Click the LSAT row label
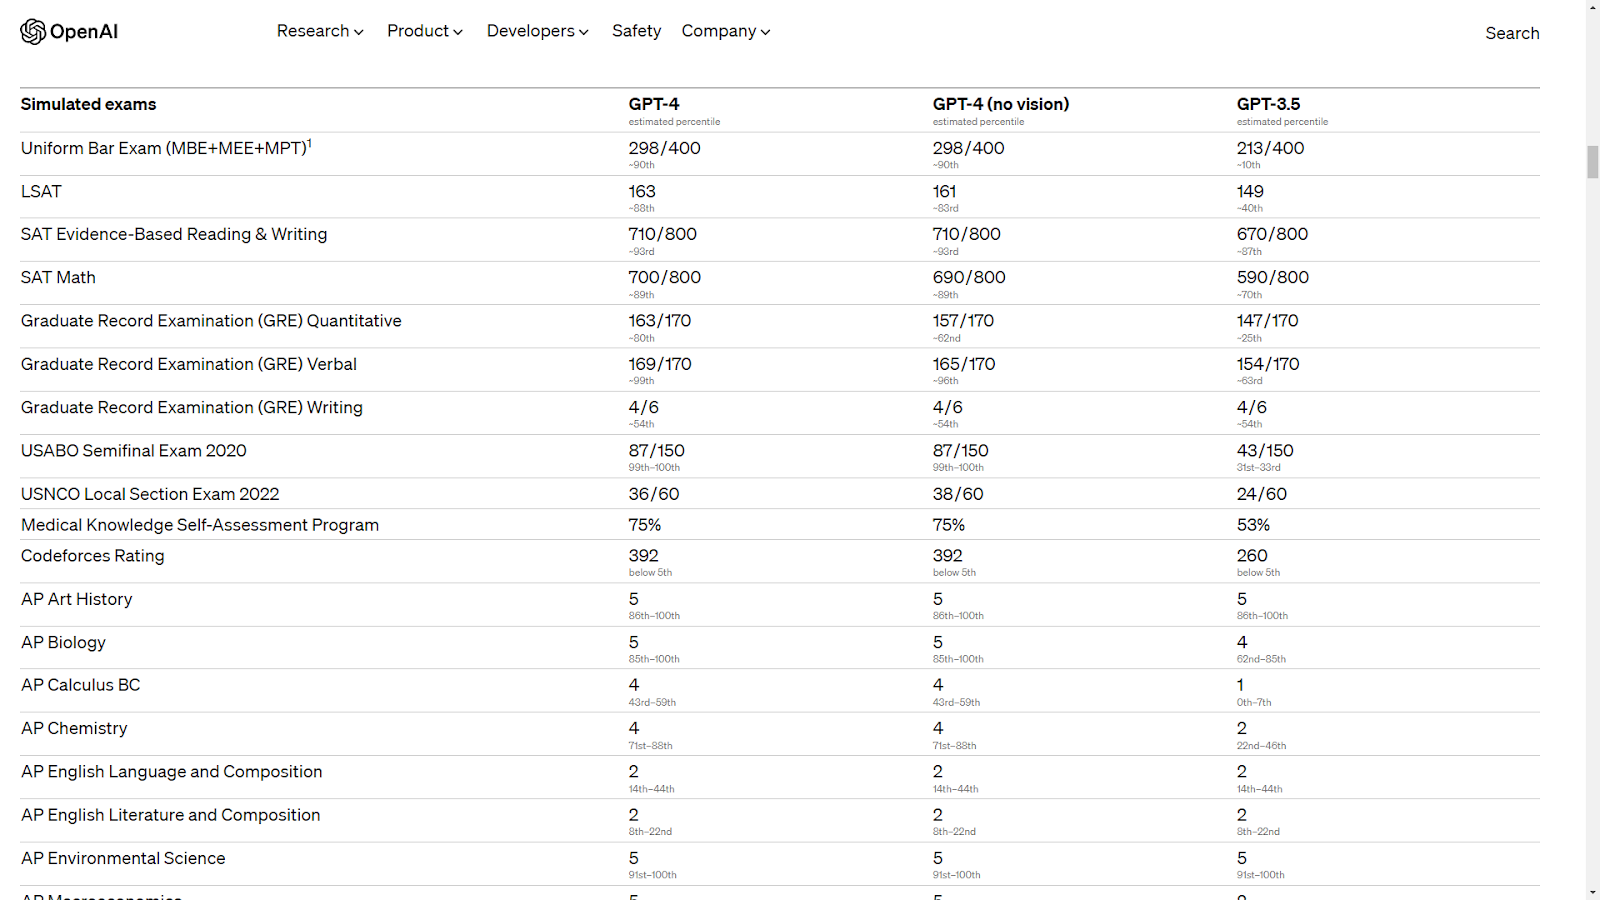Image resolution: width=1600 pixels, height=900 pixels. [41, 191]
